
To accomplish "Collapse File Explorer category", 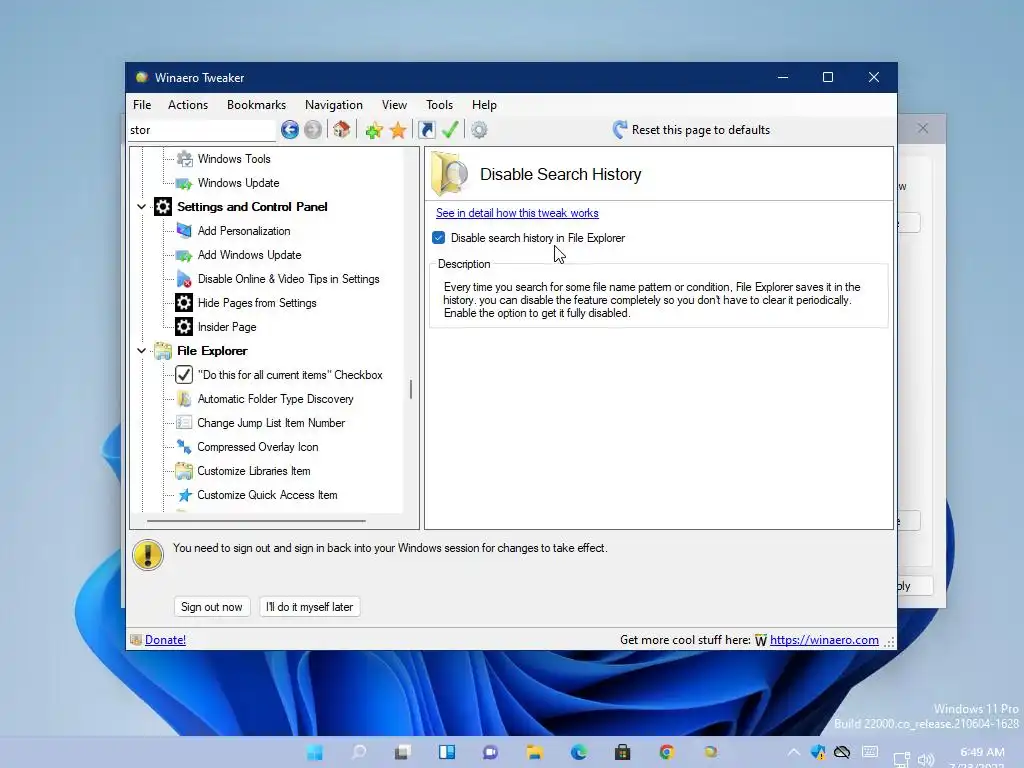I will pyautogui.click(x=141, y=351).
